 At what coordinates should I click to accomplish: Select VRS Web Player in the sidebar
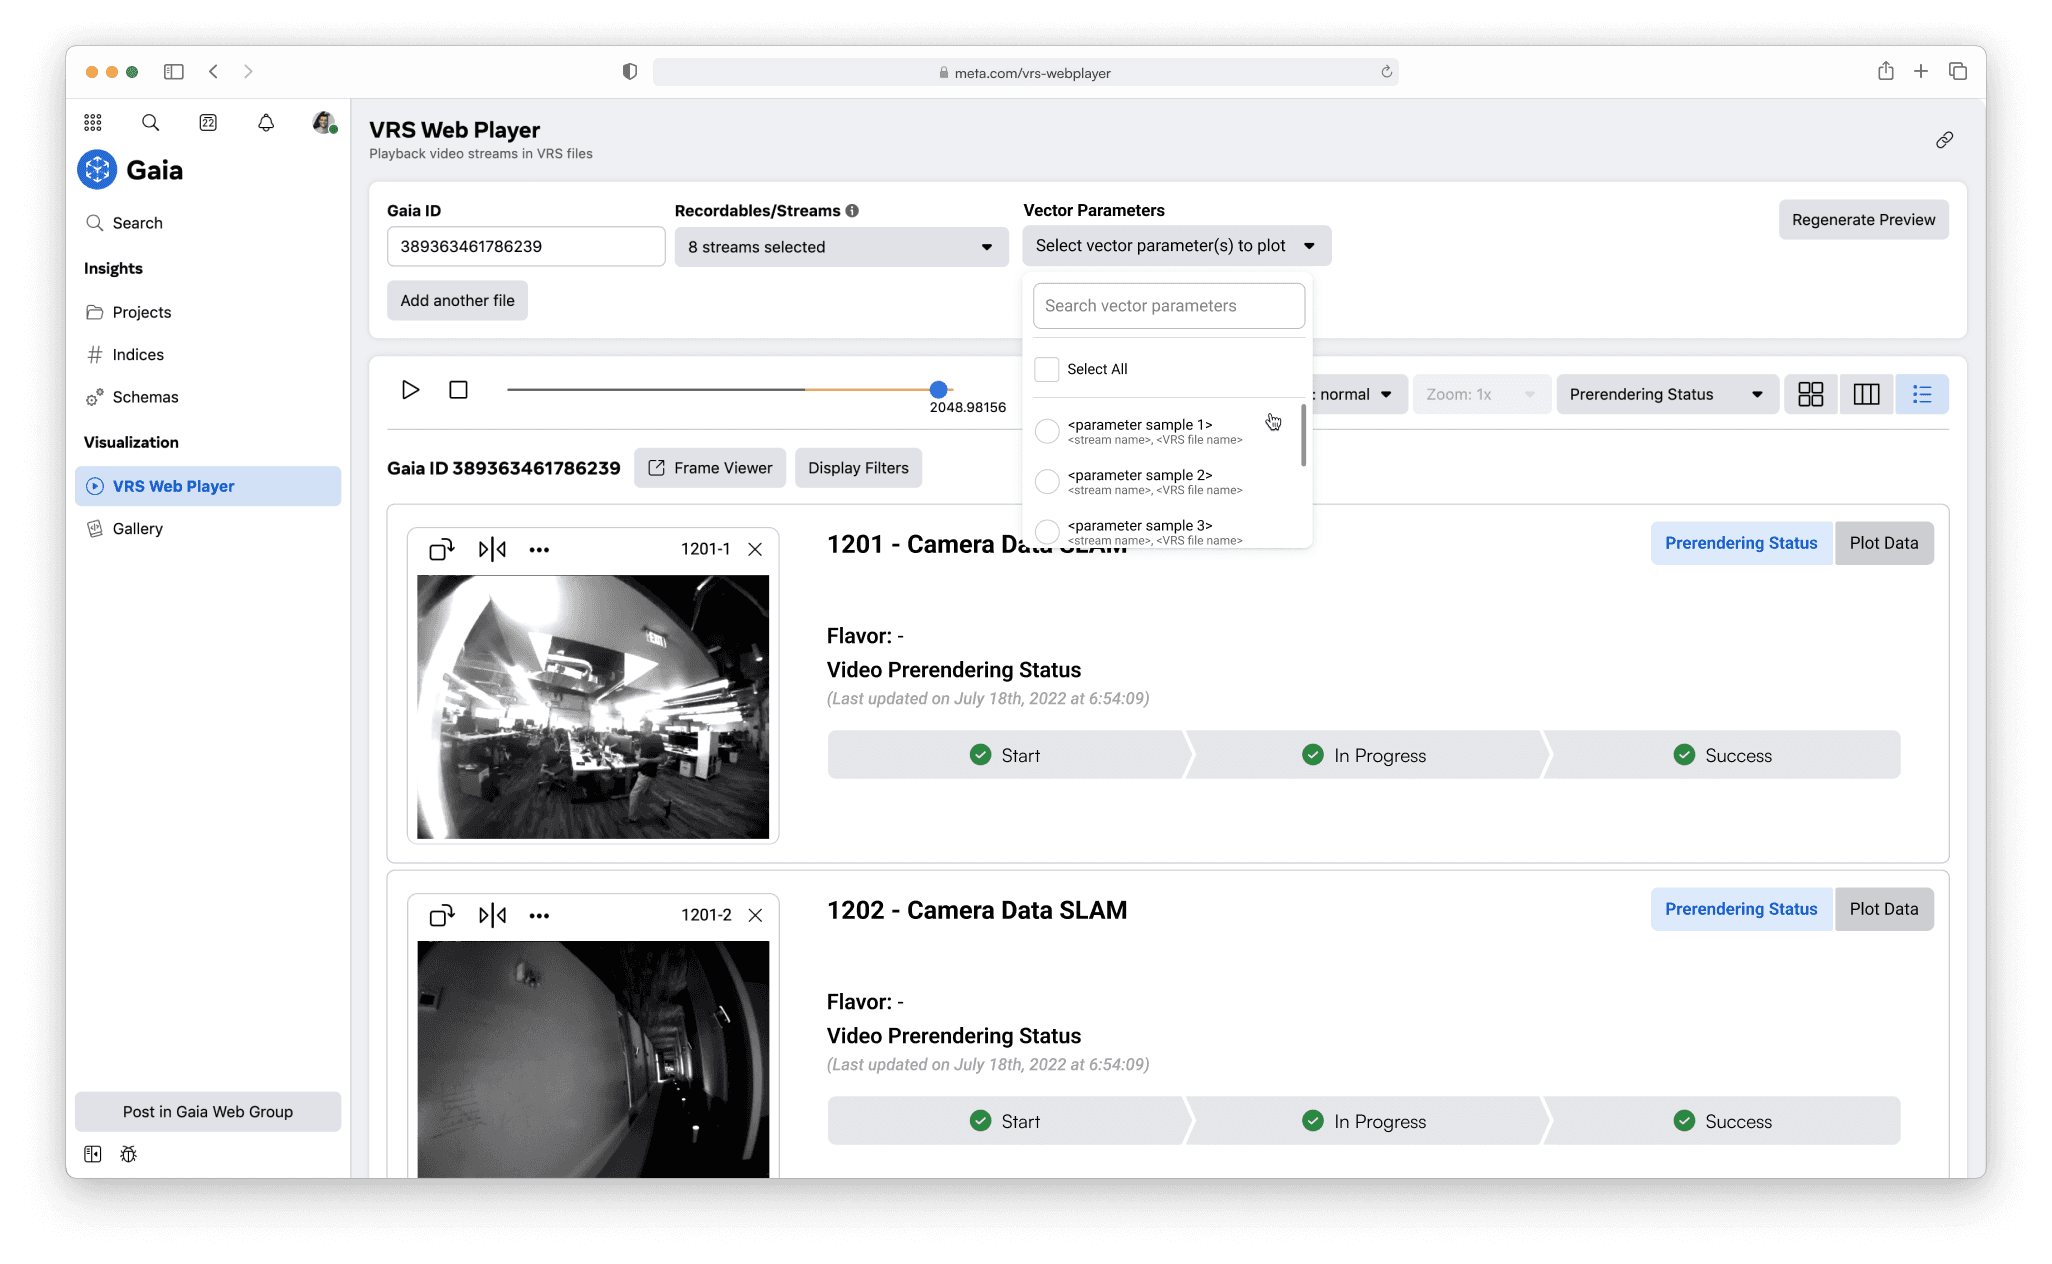pyautogui.click(x=208, y=486)
